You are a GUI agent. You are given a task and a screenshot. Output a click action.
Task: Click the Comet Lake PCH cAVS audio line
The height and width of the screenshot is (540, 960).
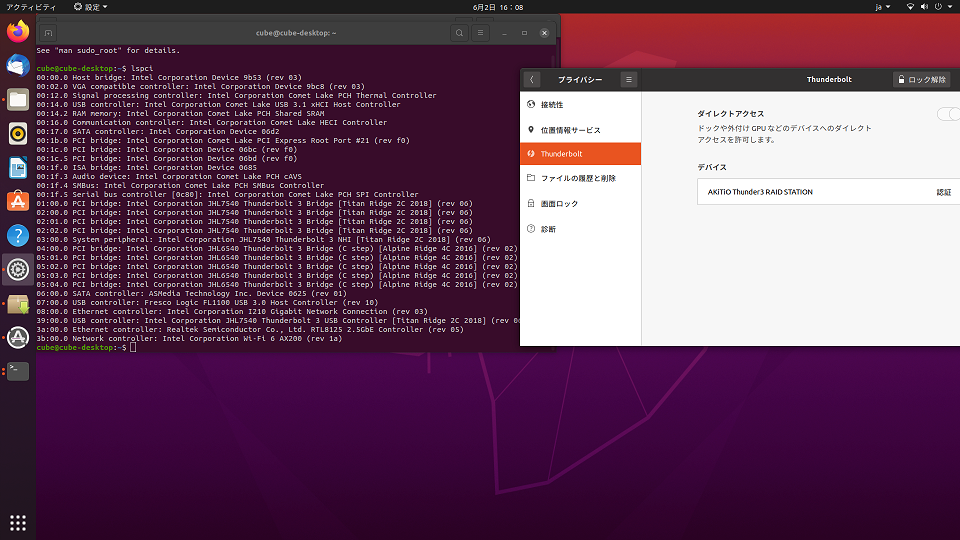[169, 176]
